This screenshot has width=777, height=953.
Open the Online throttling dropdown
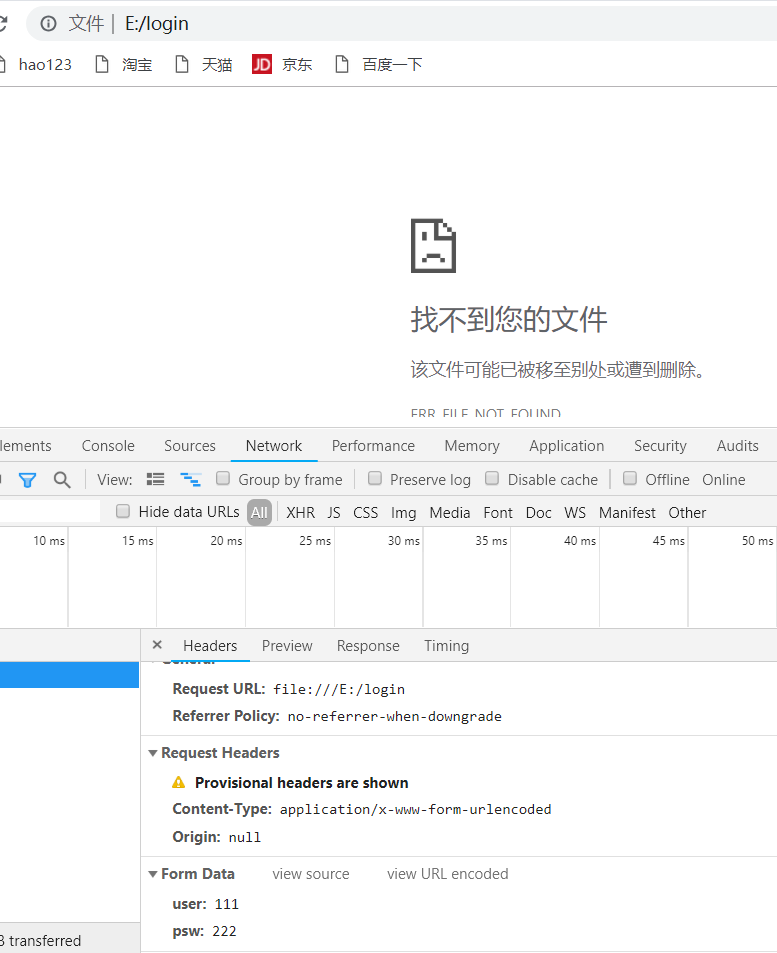(723, 480)
